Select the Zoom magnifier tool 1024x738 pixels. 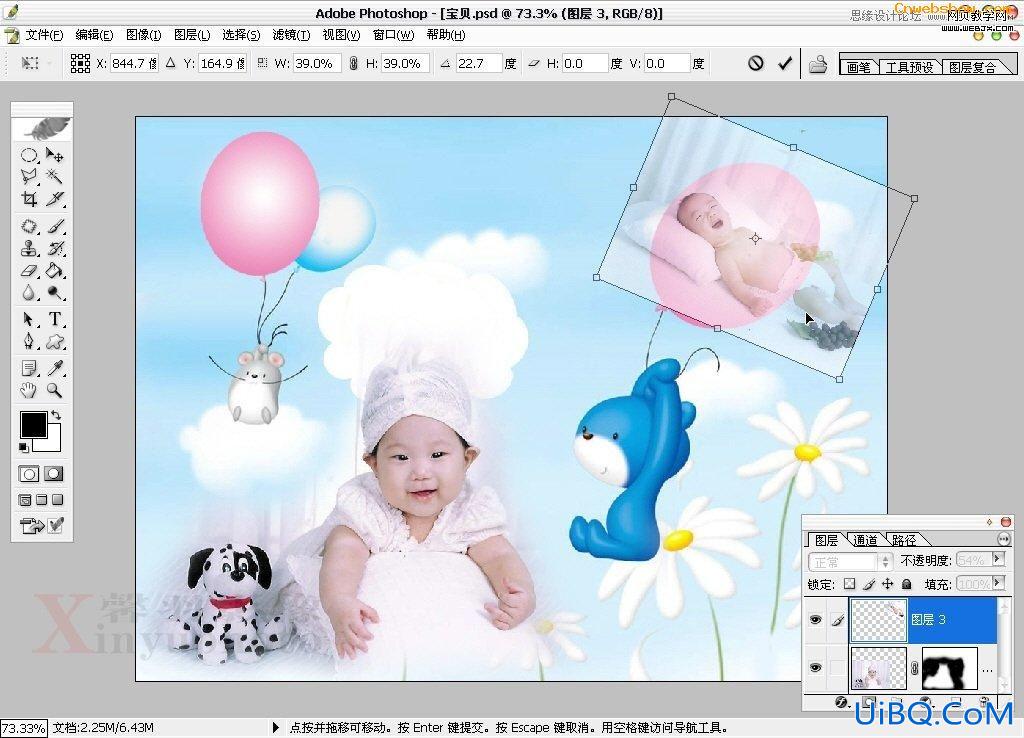click(x=55, y=391)
